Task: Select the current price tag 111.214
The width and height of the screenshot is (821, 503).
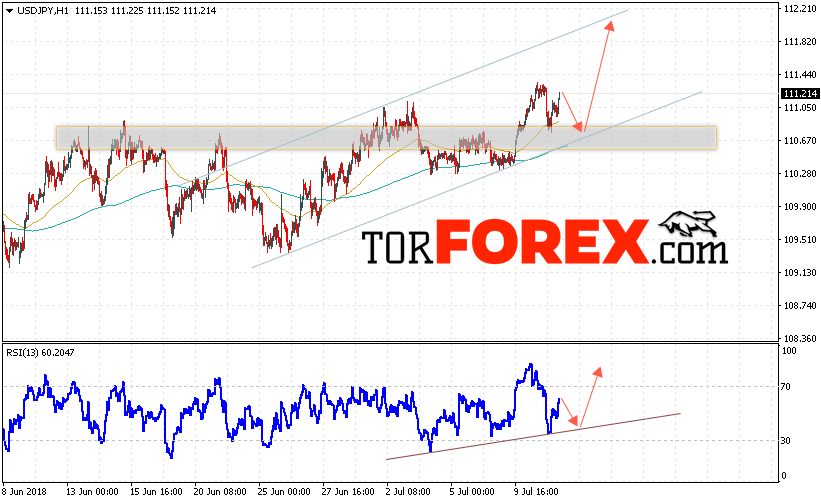Action: pos(800,94)
